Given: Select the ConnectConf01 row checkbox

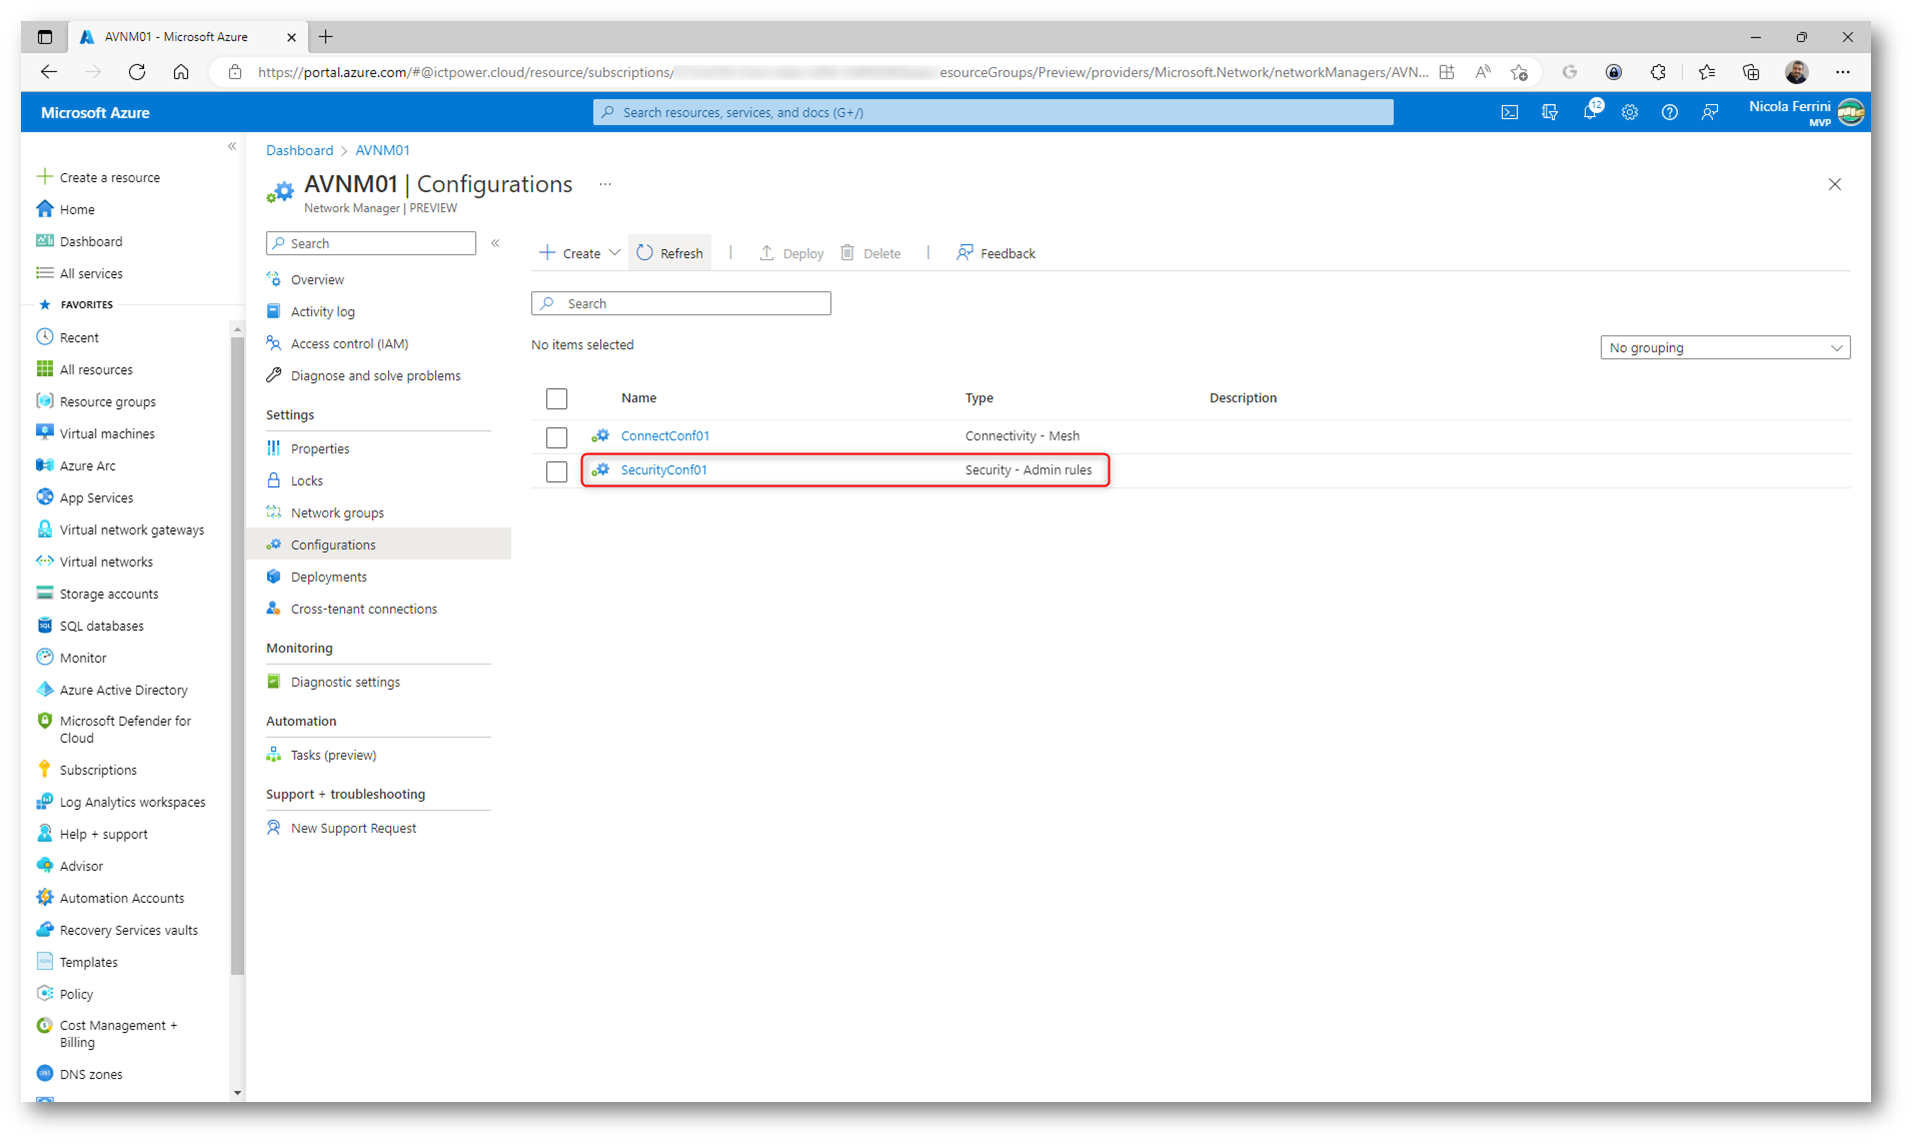Looking at the screenshot, I should point(556,437).
